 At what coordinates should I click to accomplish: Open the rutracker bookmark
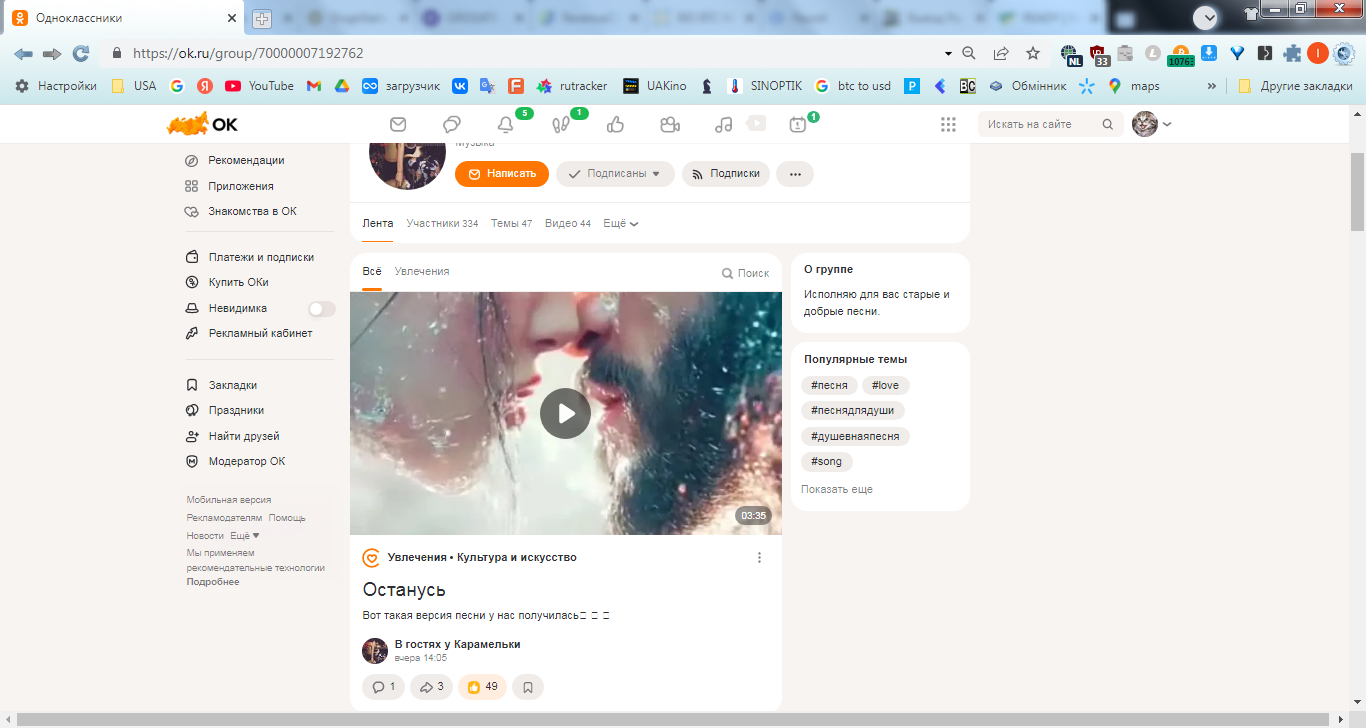pyautogui.click(x=571, y=86)
